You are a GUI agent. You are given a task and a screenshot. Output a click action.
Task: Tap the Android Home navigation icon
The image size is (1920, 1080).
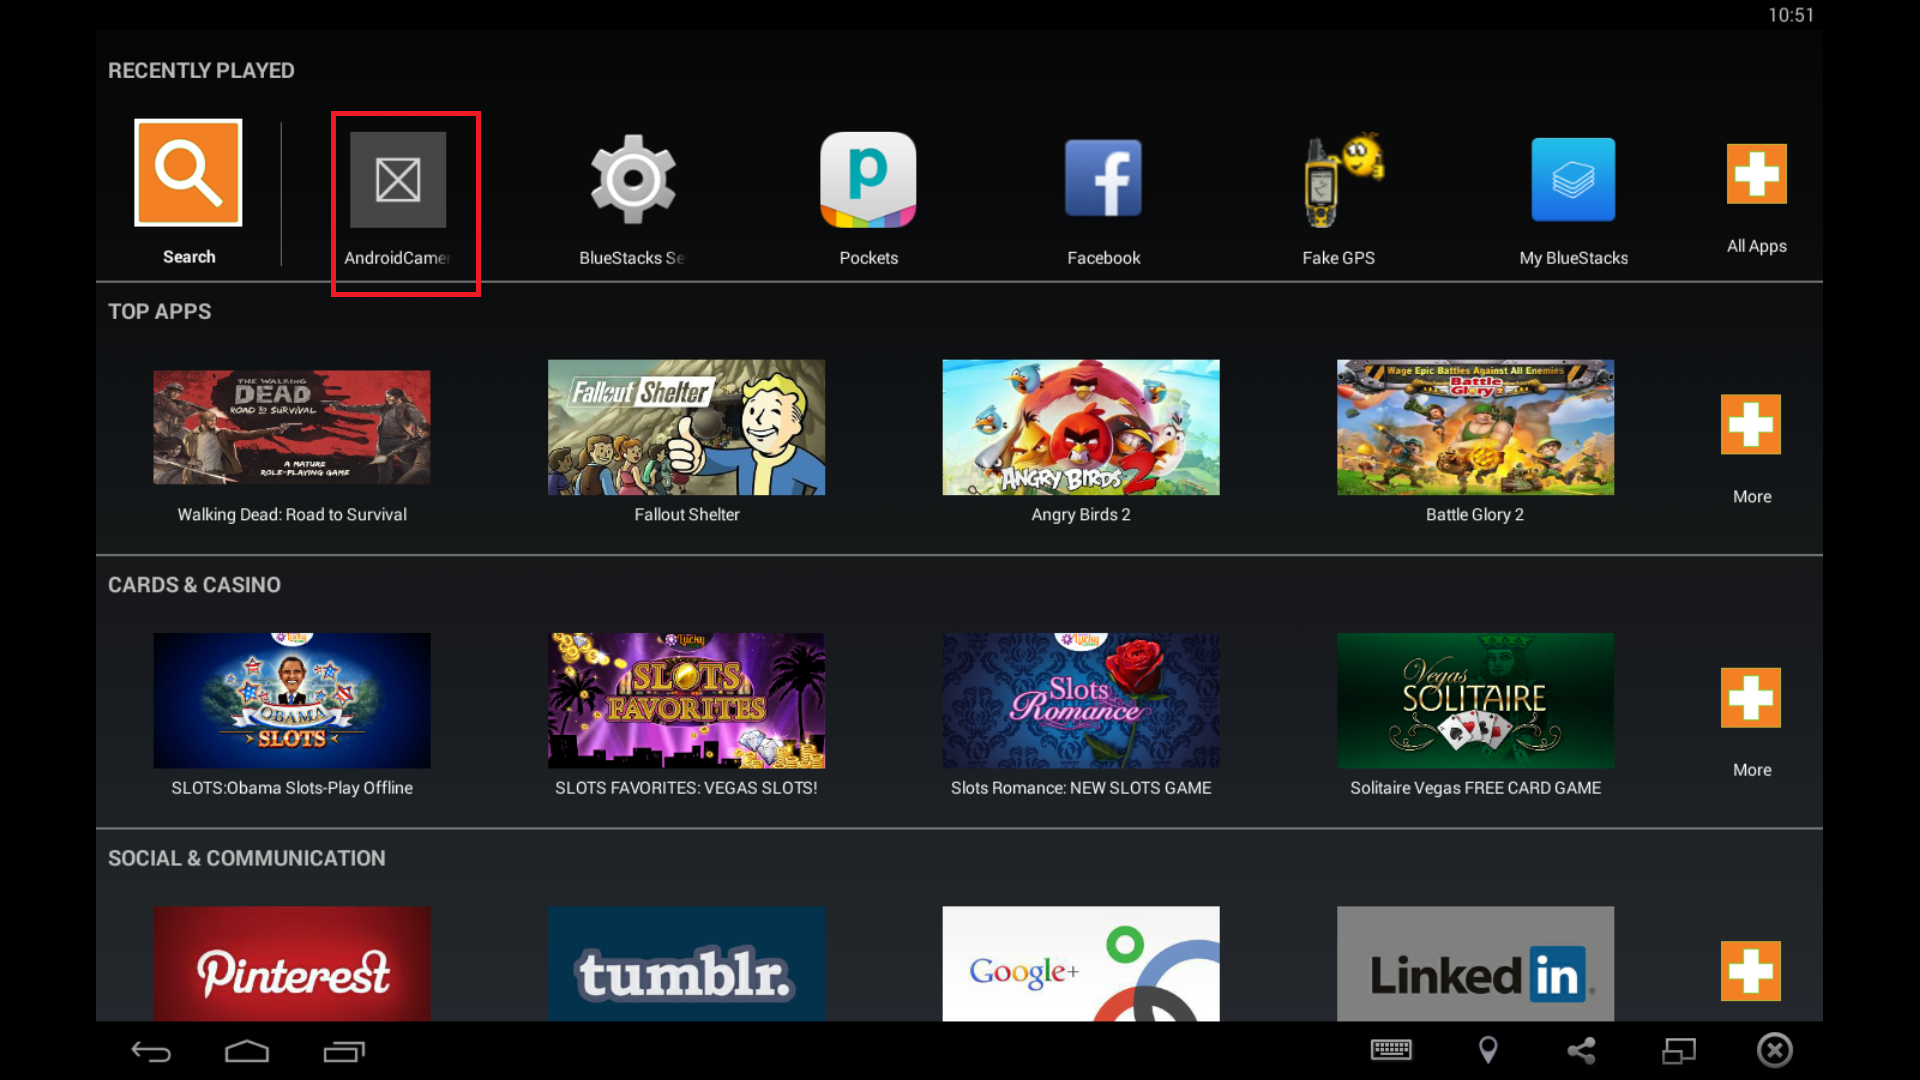[247, 1051]
